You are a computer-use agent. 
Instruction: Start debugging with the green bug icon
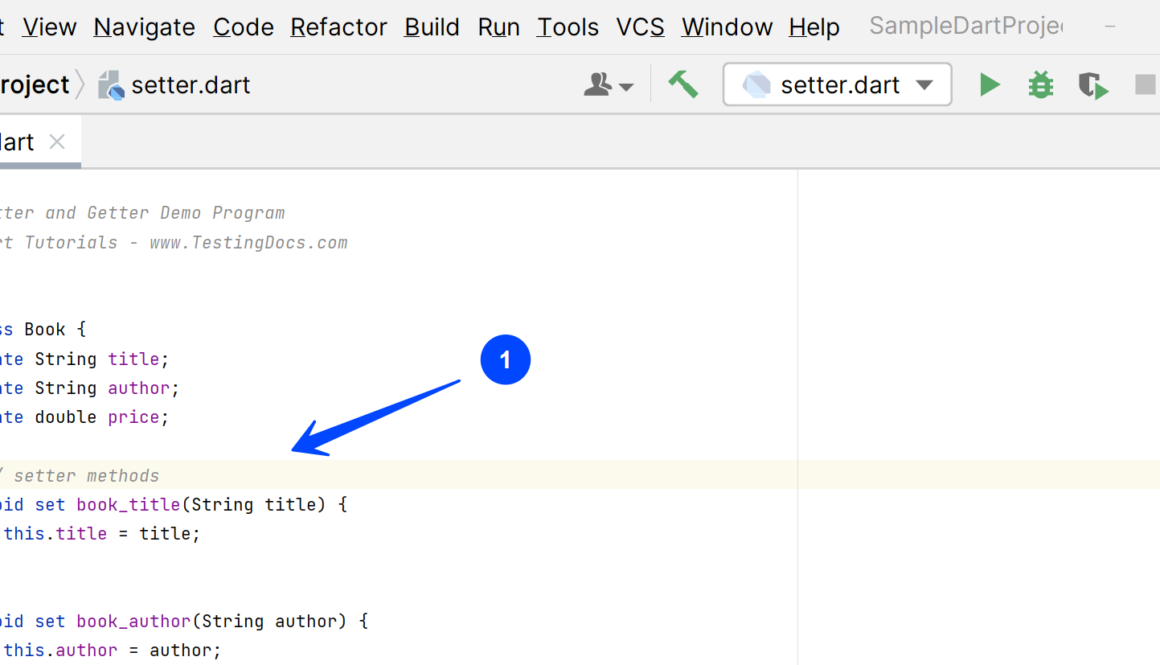click(1041, 85)
